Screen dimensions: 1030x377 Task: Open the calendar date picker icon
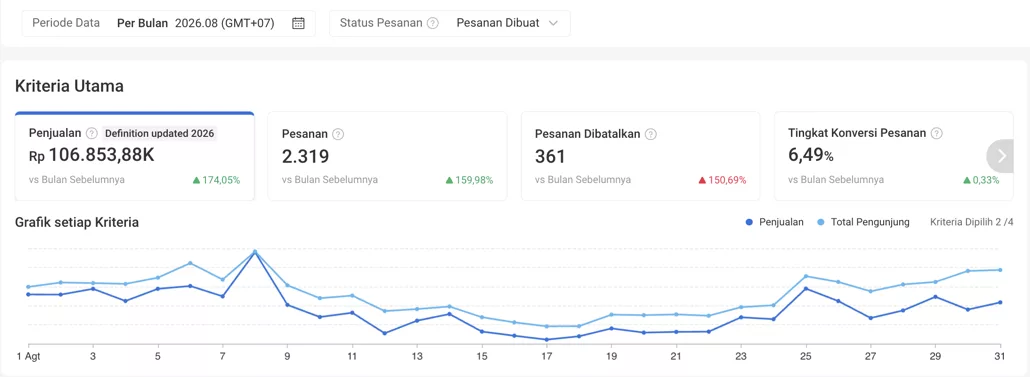click(298, 23)
